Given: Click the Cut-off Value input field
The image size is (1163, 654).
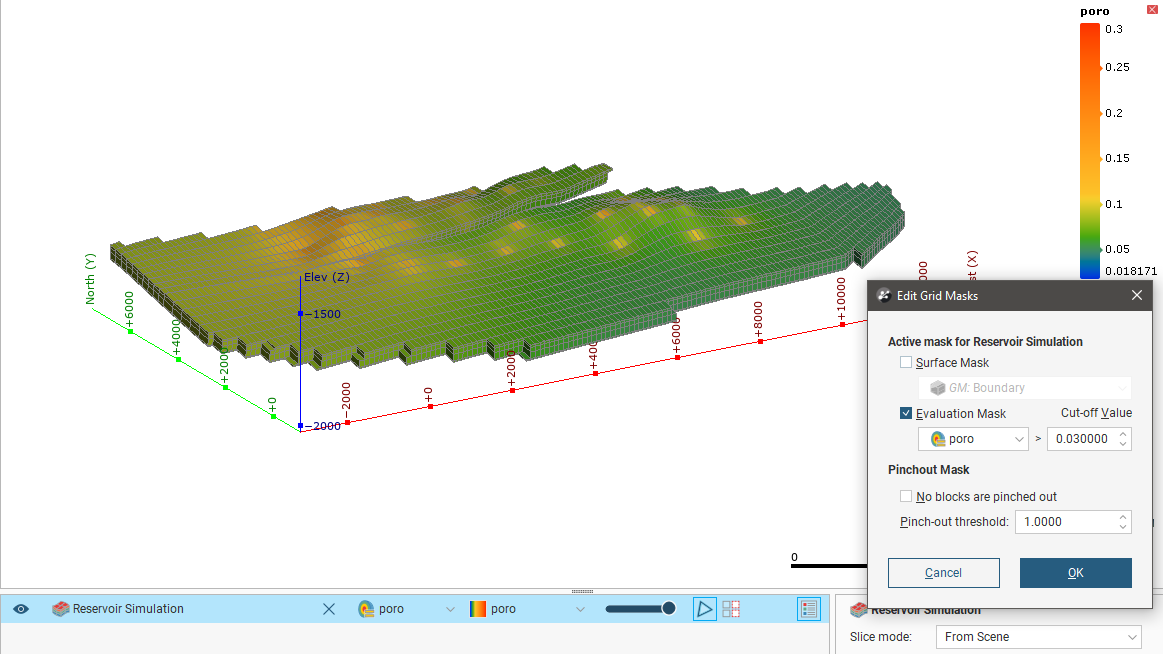Looking at the screenshot, I should click(1081, 439).
